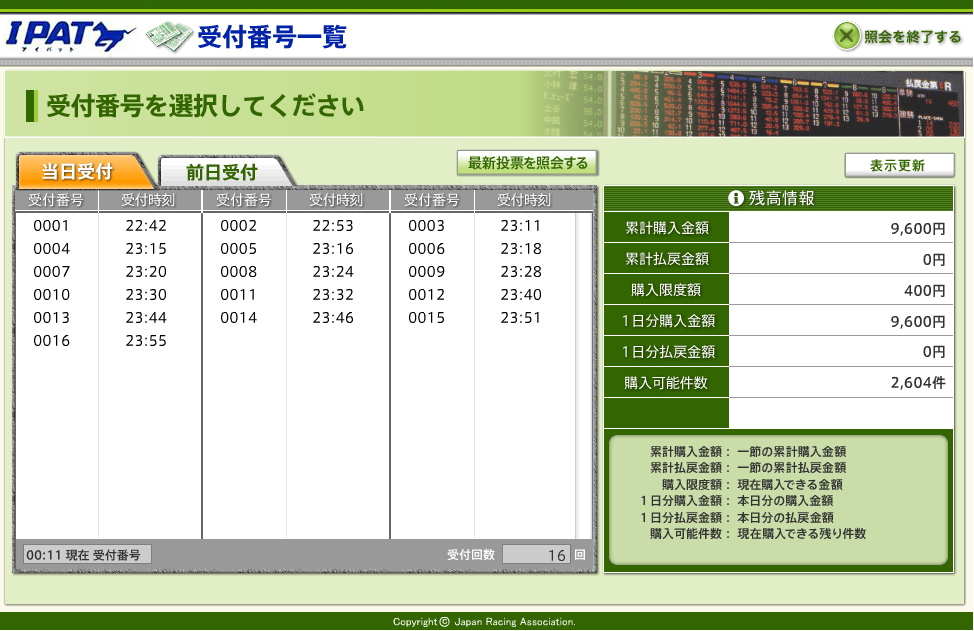
Task: Select receipt number 0012
Action: pyautogui.click(x=427, y=295)
